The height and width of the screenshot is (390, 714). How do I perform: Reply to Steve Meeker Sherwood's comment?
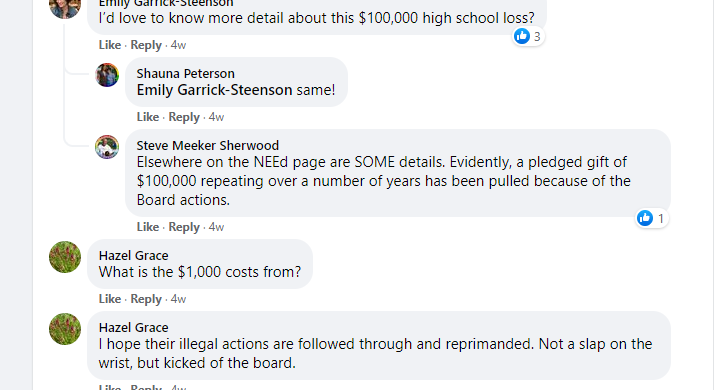point(184,227)
